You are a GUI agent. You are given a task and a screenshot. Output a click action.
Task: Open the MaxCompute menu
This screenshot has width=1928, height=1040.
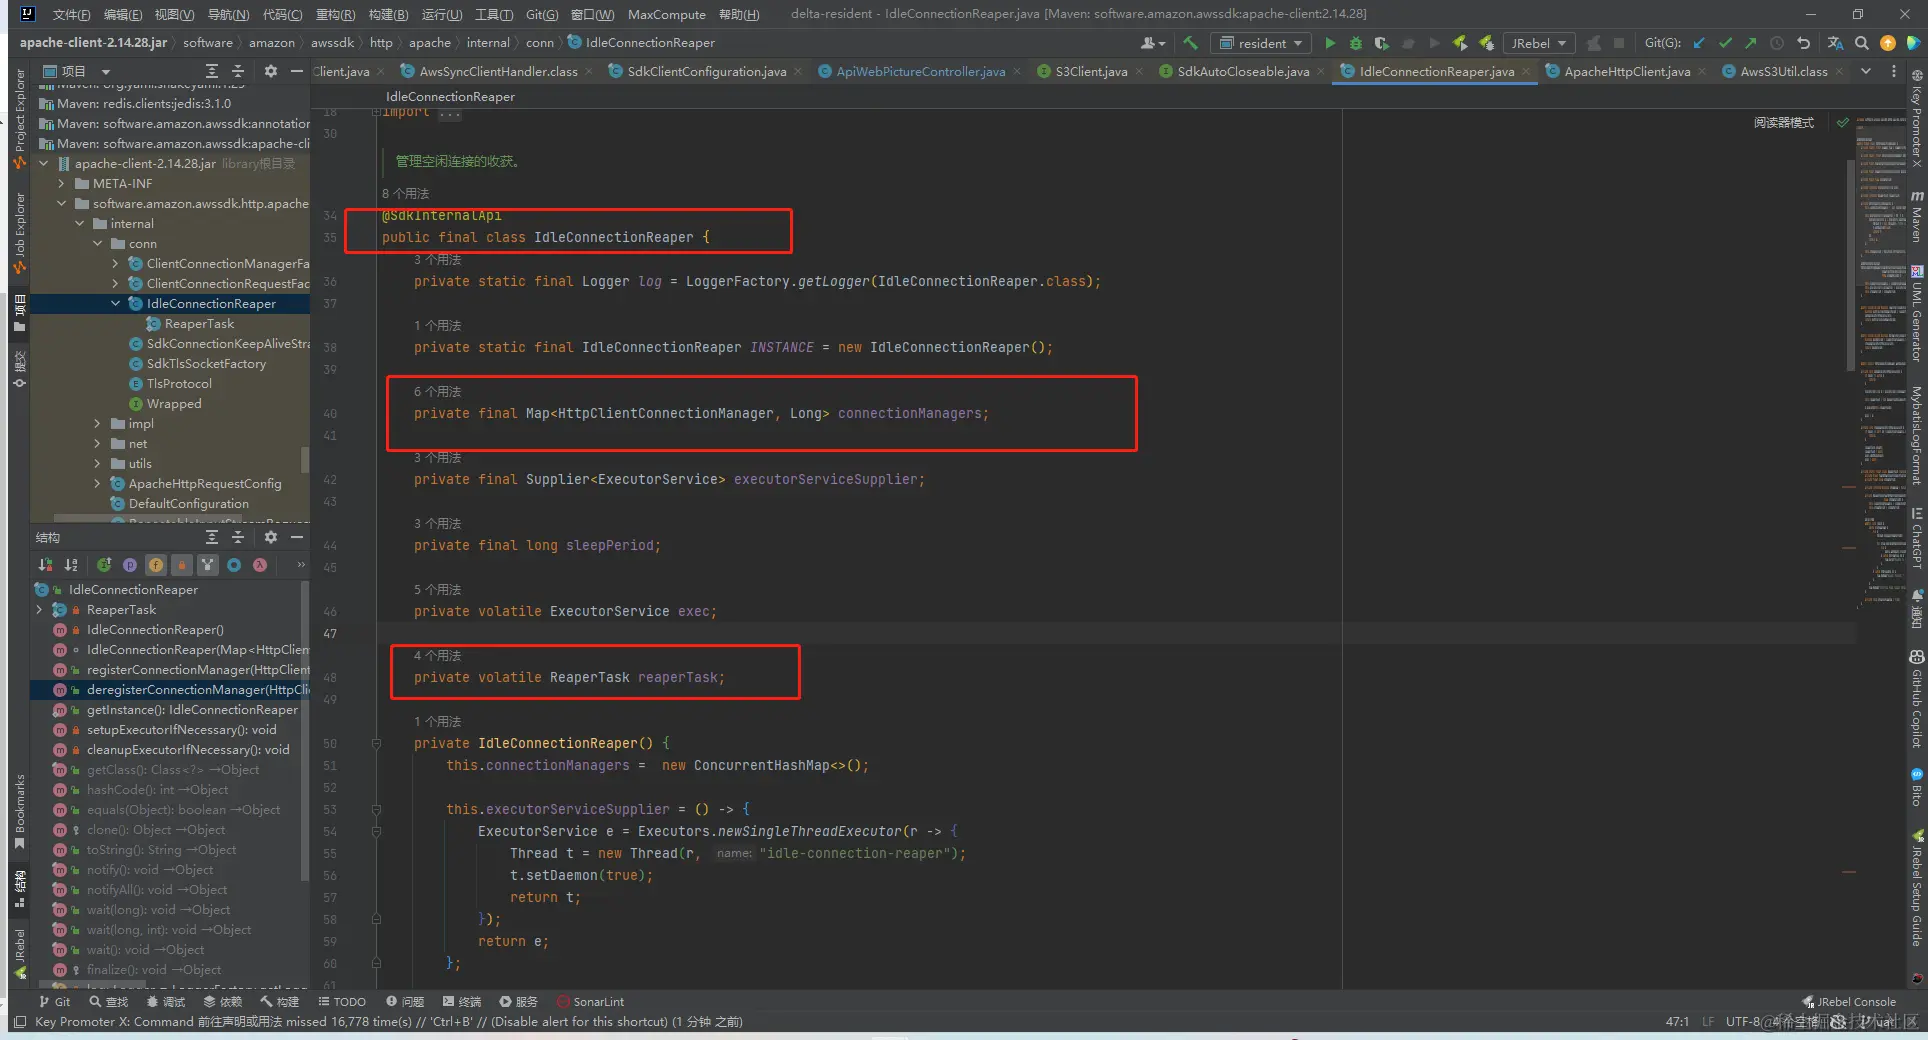(666, 14)
